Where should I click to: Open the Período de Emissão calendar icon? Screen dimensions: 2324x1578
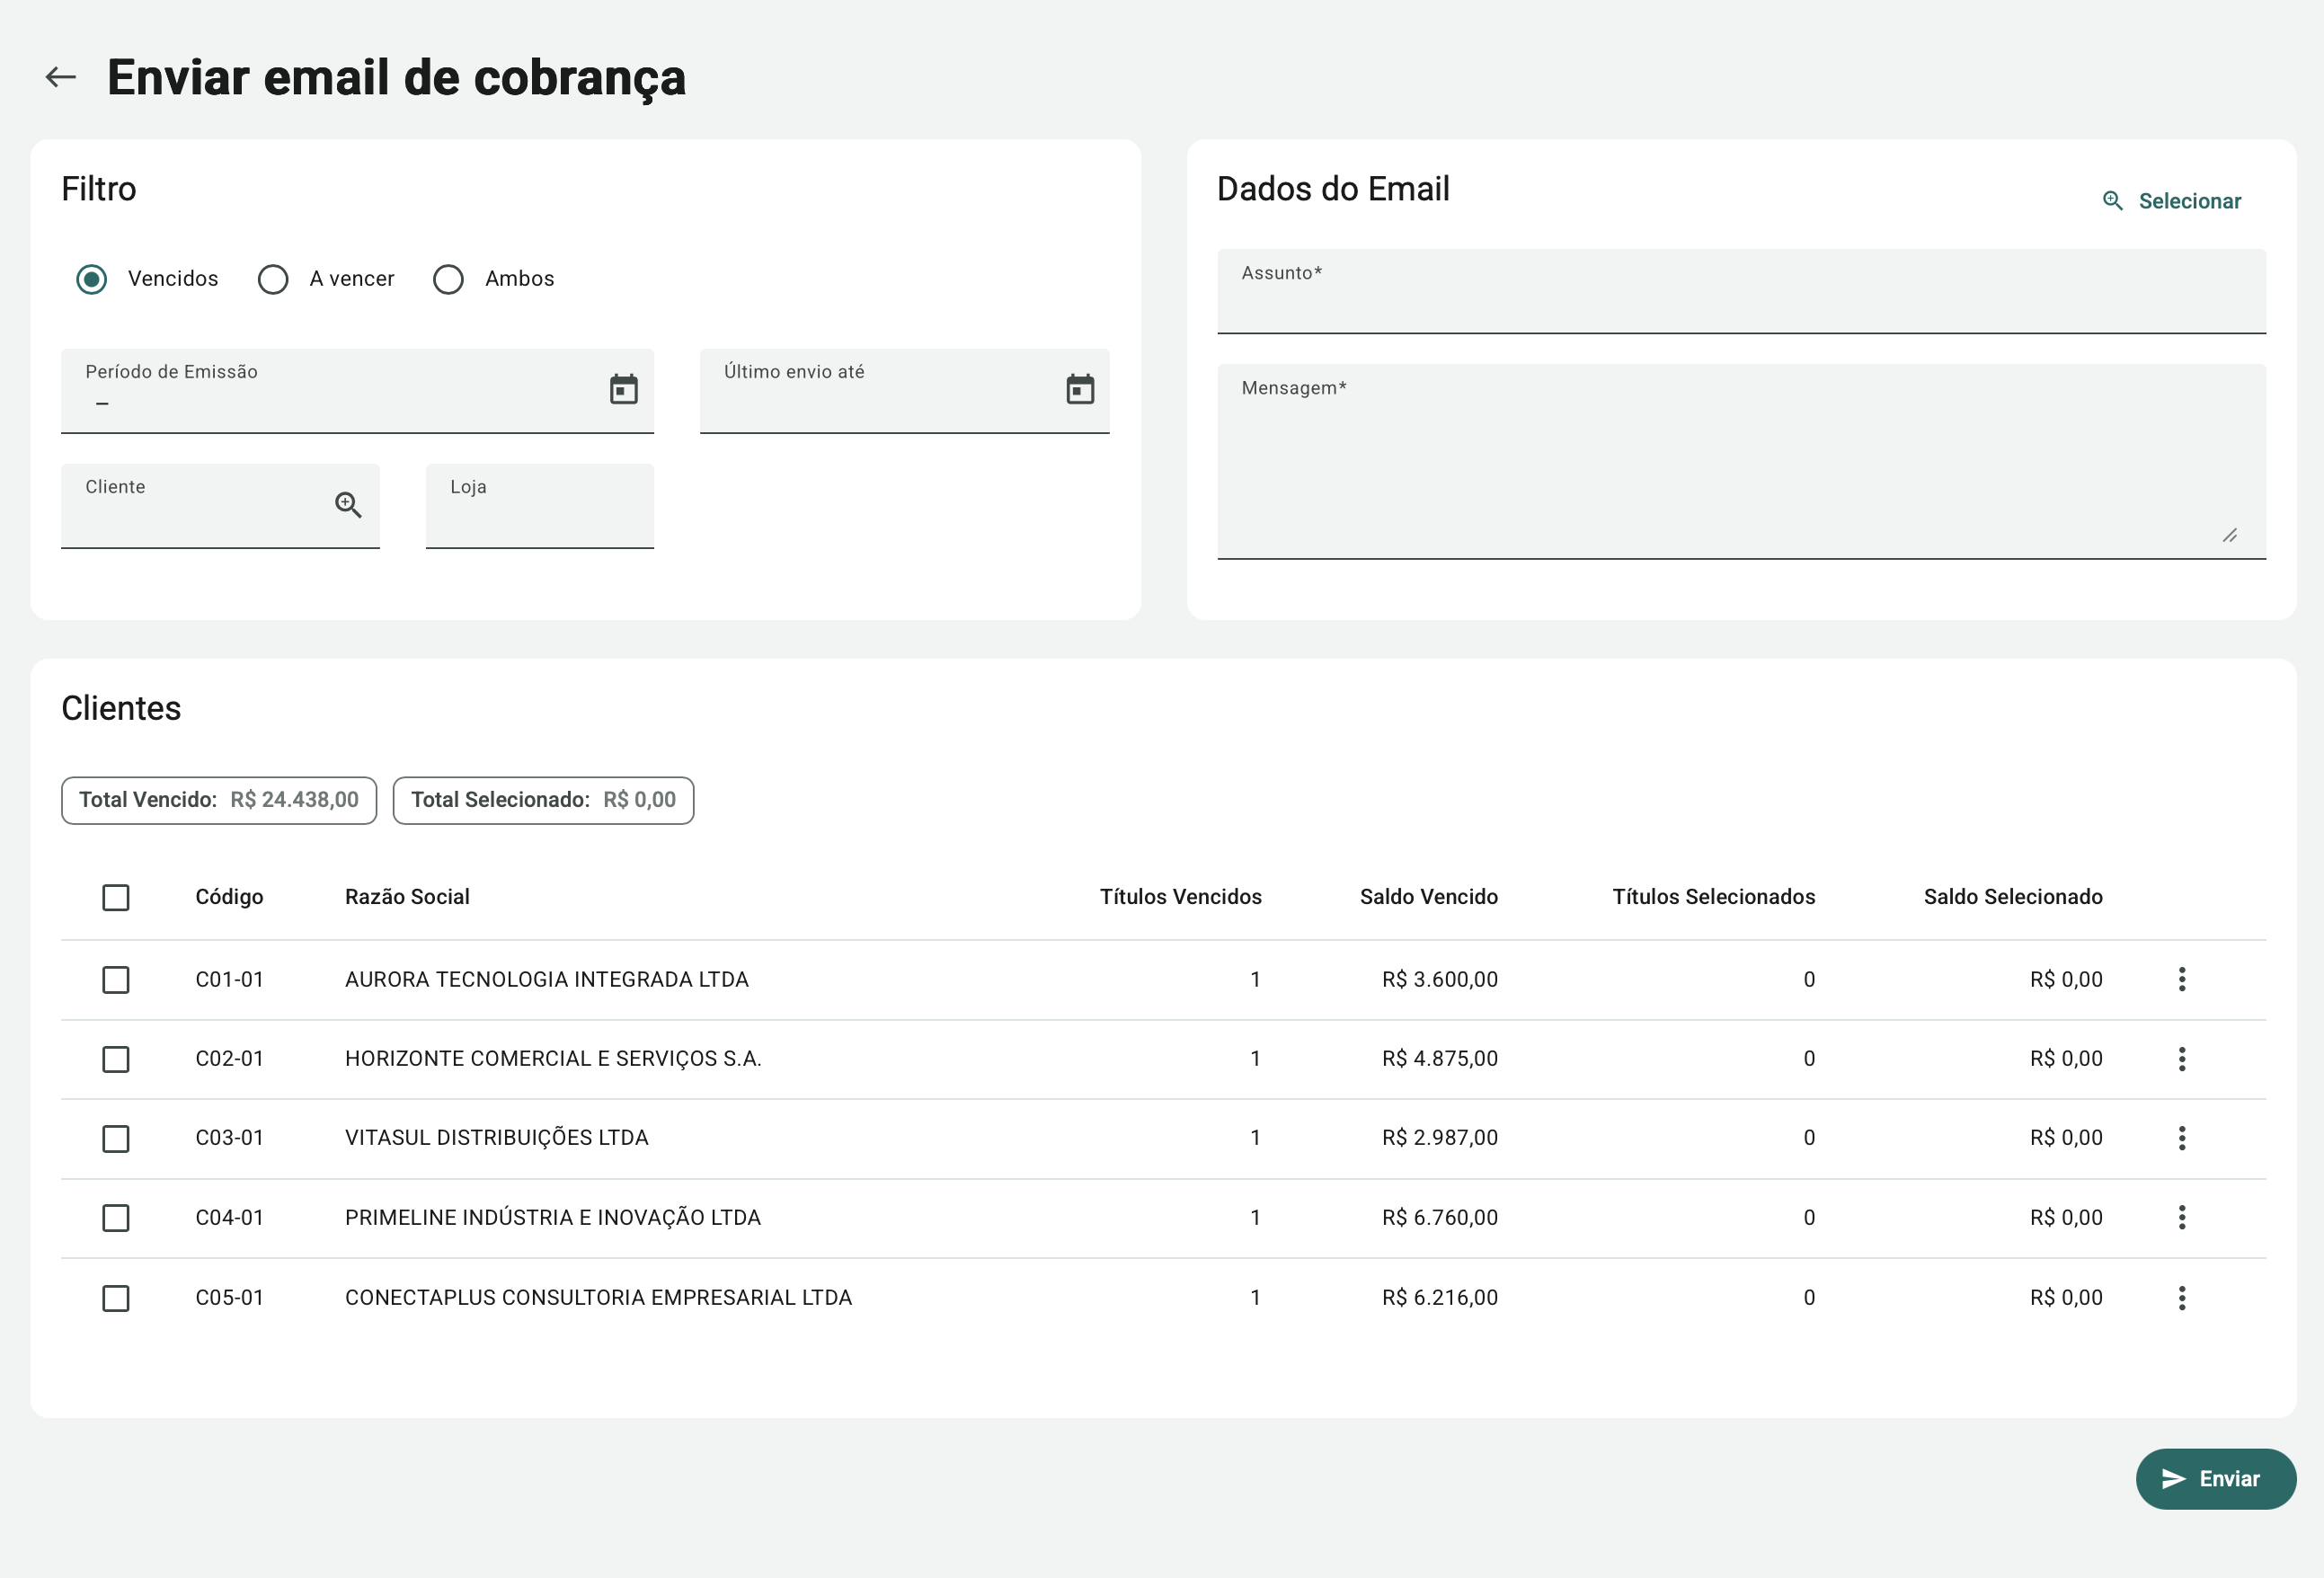tap(623, 389)
